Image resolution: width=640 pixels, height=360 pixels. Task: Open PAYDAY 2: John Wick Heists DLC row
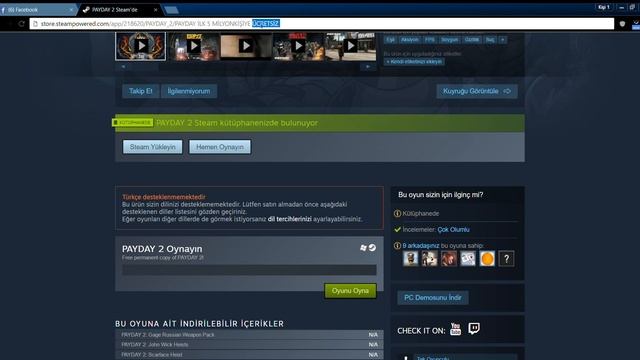pos(249,344)
